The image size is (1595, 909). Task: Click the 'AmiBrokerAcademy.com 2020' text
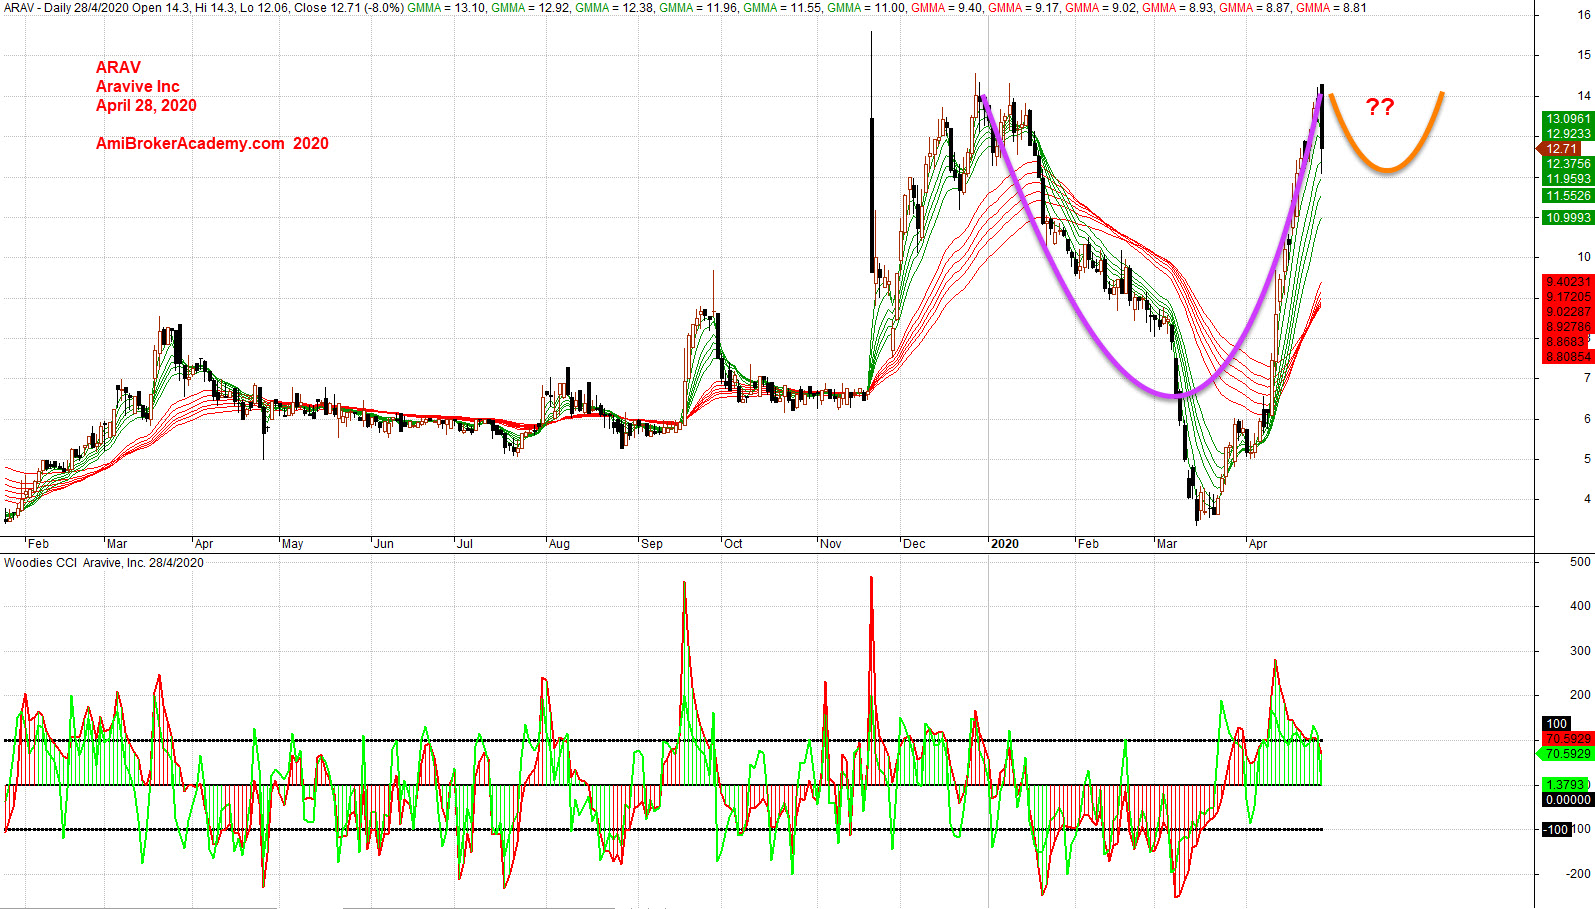[x=212, y=143]
